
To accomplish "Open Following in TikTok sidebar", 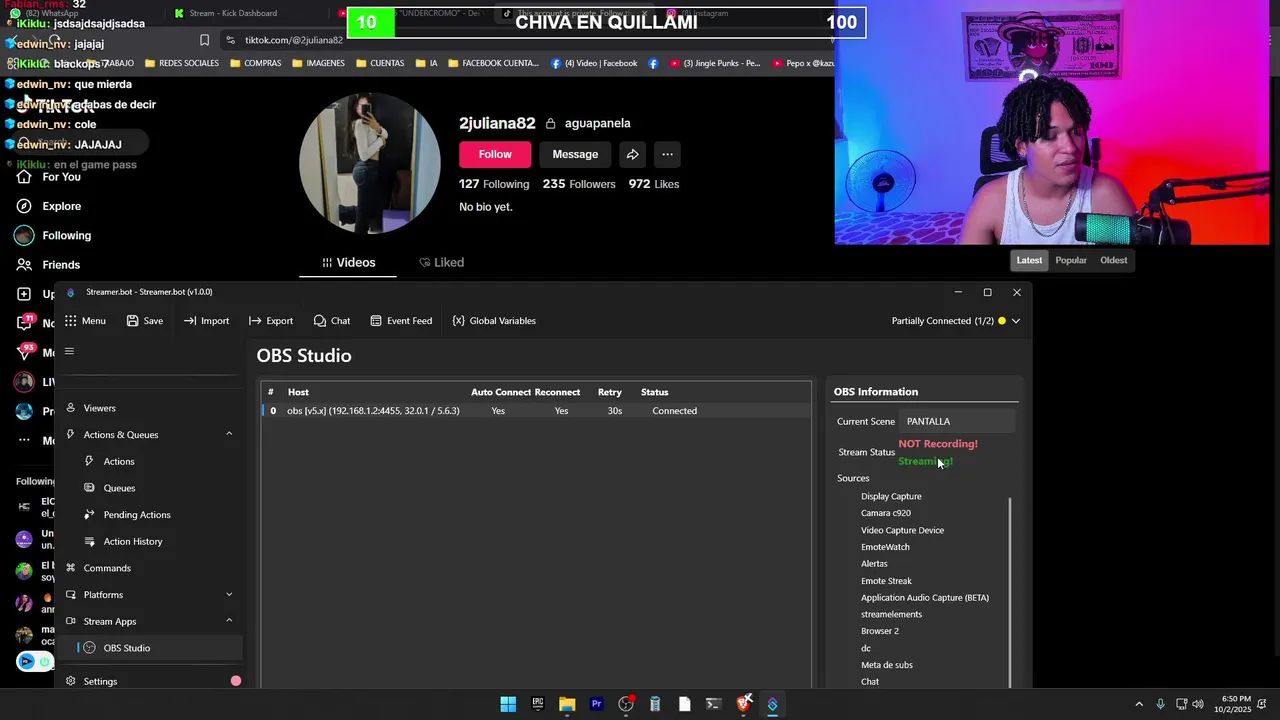I will (x=53, y=236).
